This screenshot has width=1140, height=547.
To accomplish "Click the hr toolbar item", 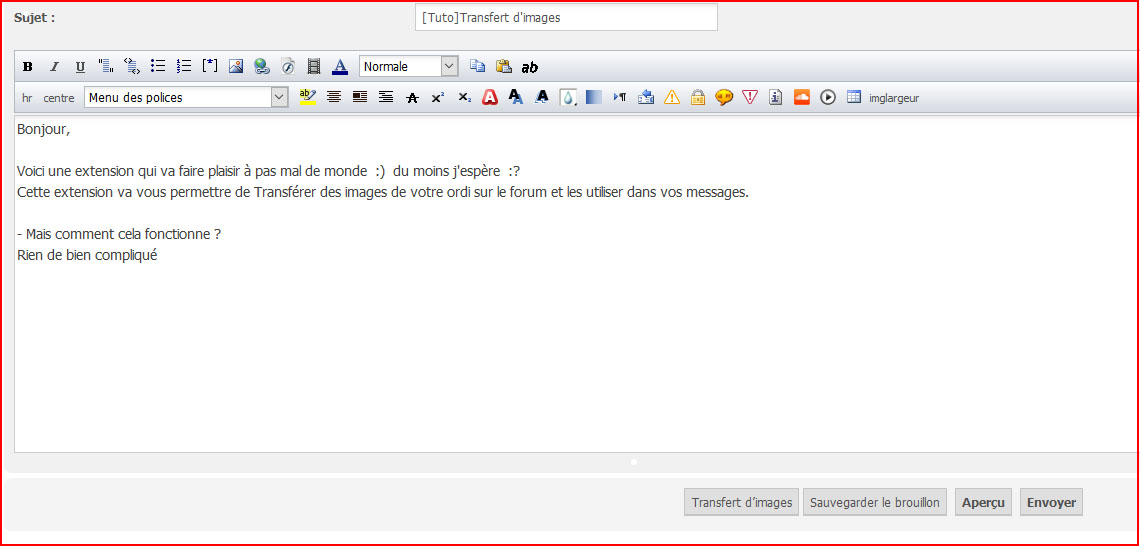I will click(27, 98).
